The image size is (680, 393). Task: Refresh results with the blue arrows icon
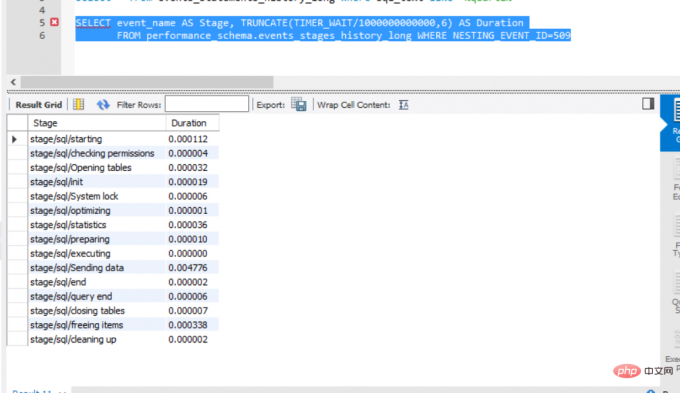[x=103, y=105]
